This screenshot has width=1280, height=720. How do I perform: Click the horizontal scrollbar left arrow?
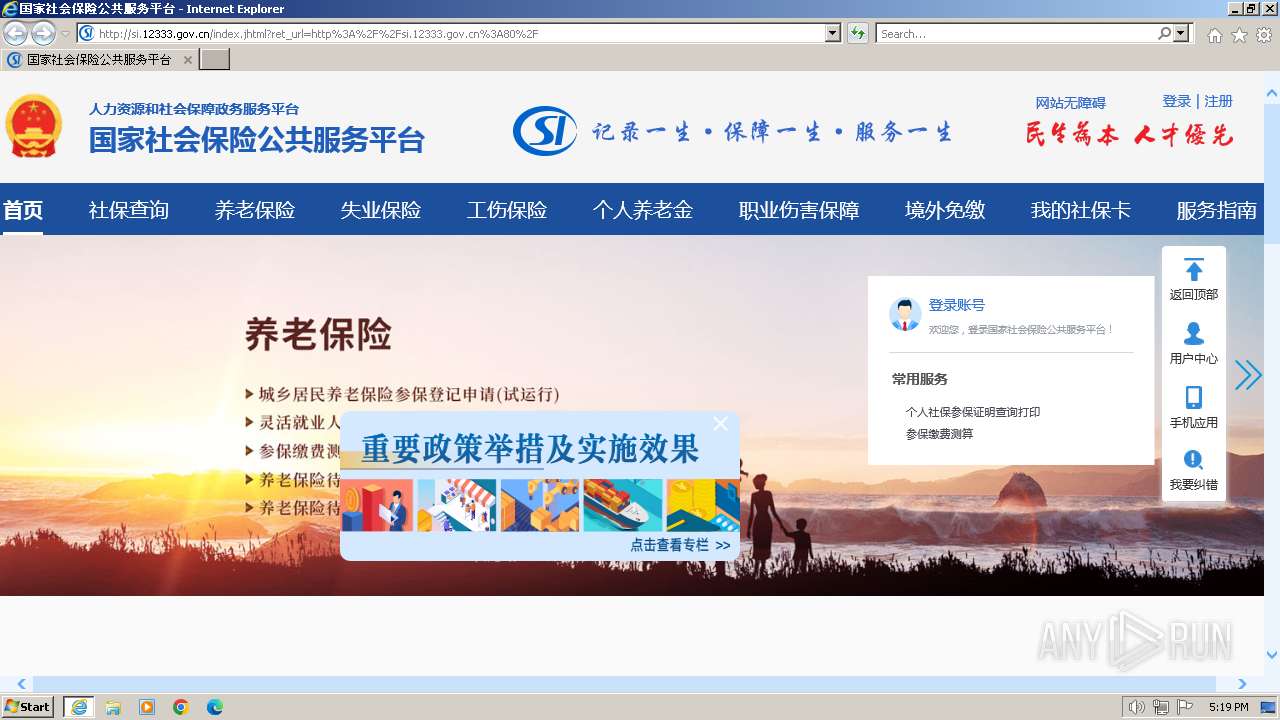pos(22,684)
